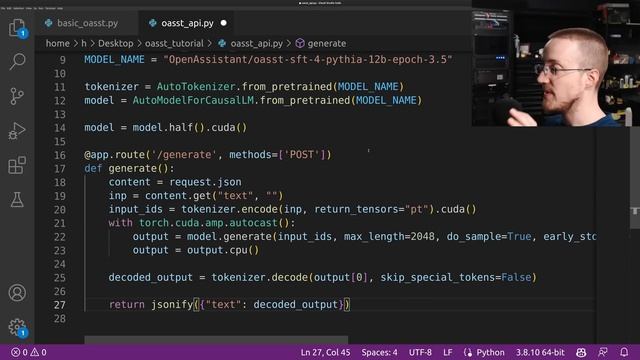This screenshot has width=640, height=360.
Task: Click 'oasst_tutorial' in the breadcrumb
Action: 174,43
